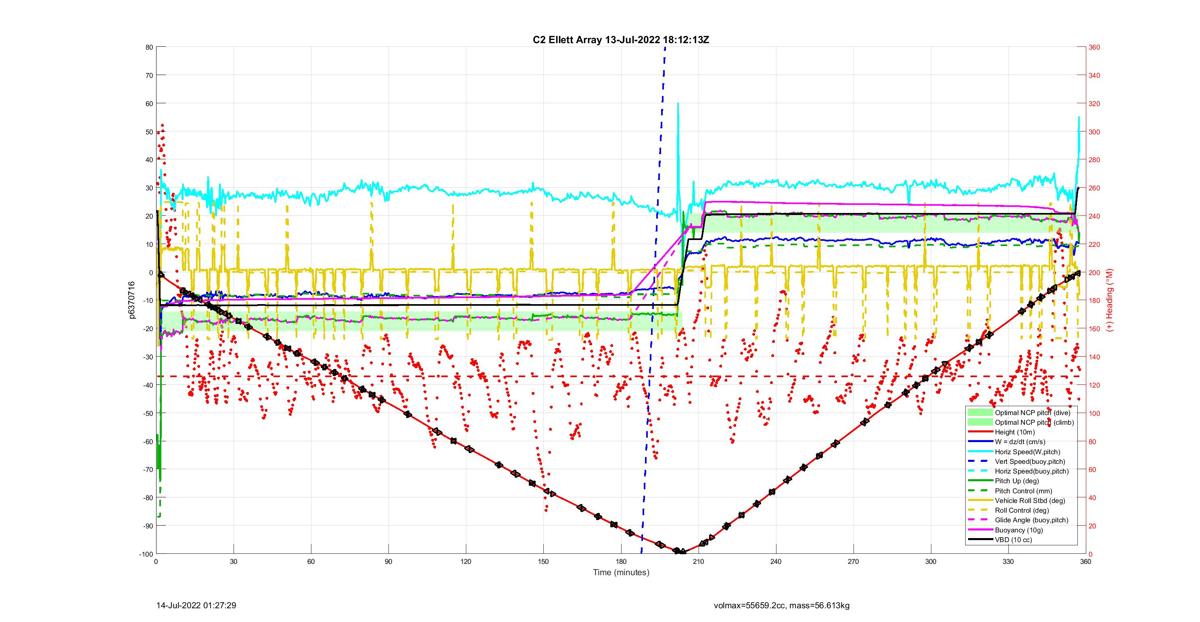Select the left axis label "p6370716"
This screenshot has height=622, width=1200.
131,300
